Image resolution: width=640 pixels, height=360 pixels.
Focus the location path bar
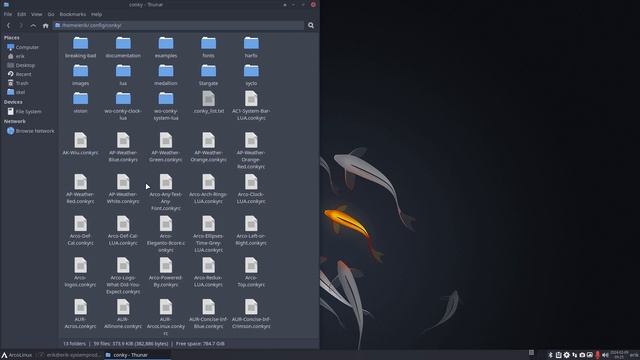(x=178, y=25)
